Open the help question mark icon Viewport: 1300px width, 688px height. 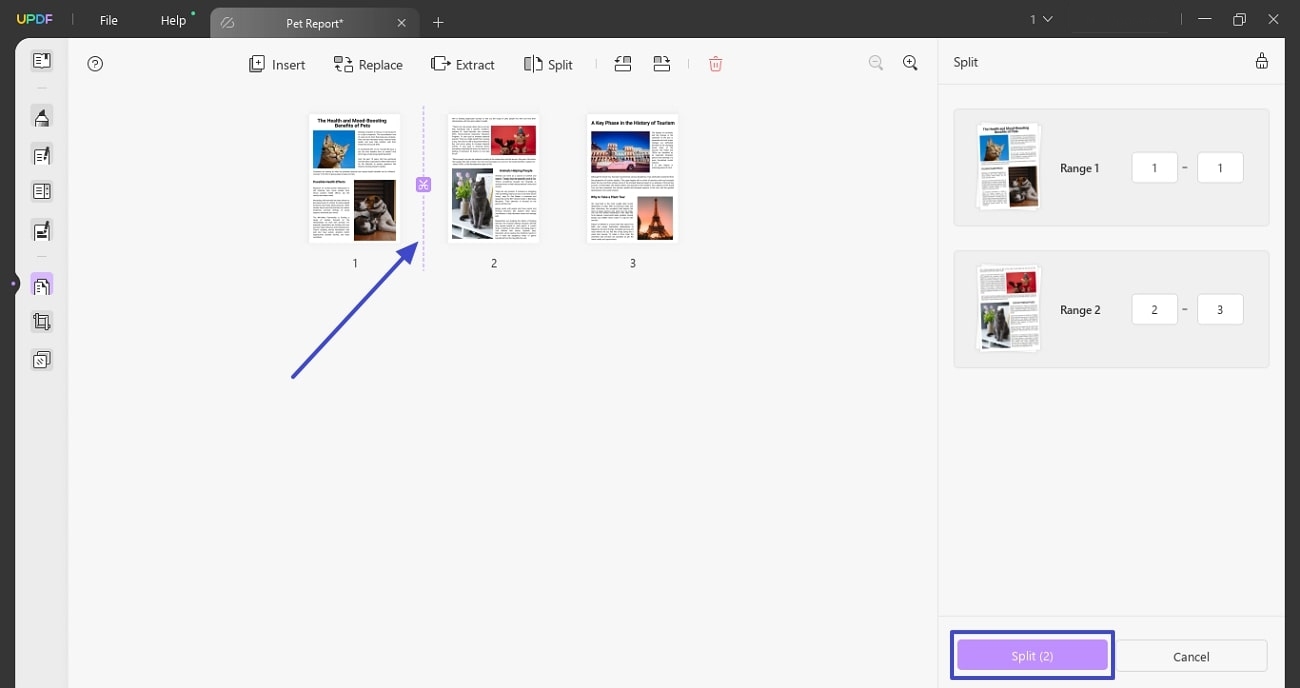[95, 64]
